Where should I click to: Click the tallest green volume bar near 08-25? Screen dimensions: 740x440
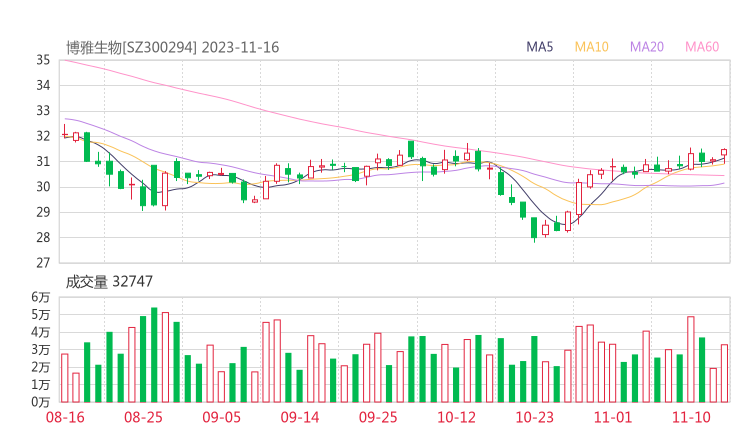click(x=154, y=355)
